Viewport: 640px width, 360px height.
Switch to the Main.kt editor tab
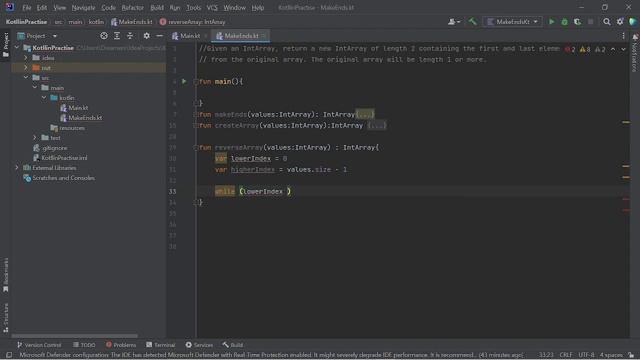(186, 36)
